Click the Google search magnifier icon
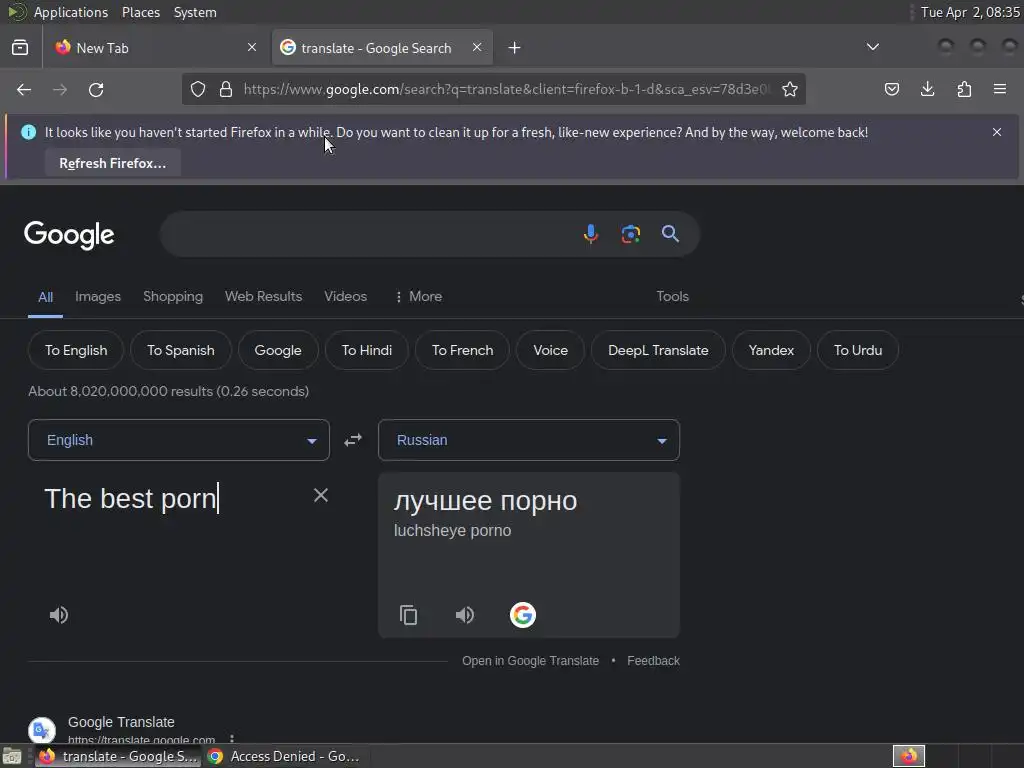This screenshot has width=1024, height=768. [x=670, y=234]
